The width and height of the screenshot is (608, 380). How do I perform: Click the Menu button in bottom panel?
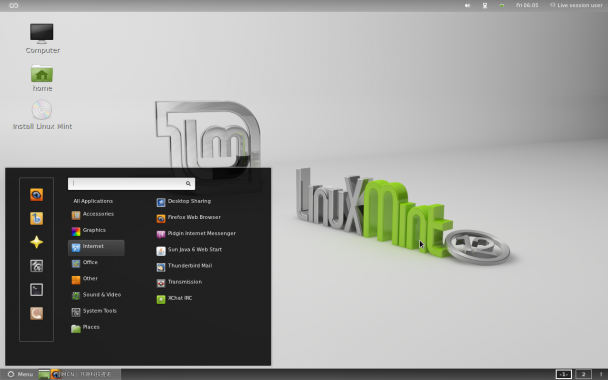click(21, 374)
